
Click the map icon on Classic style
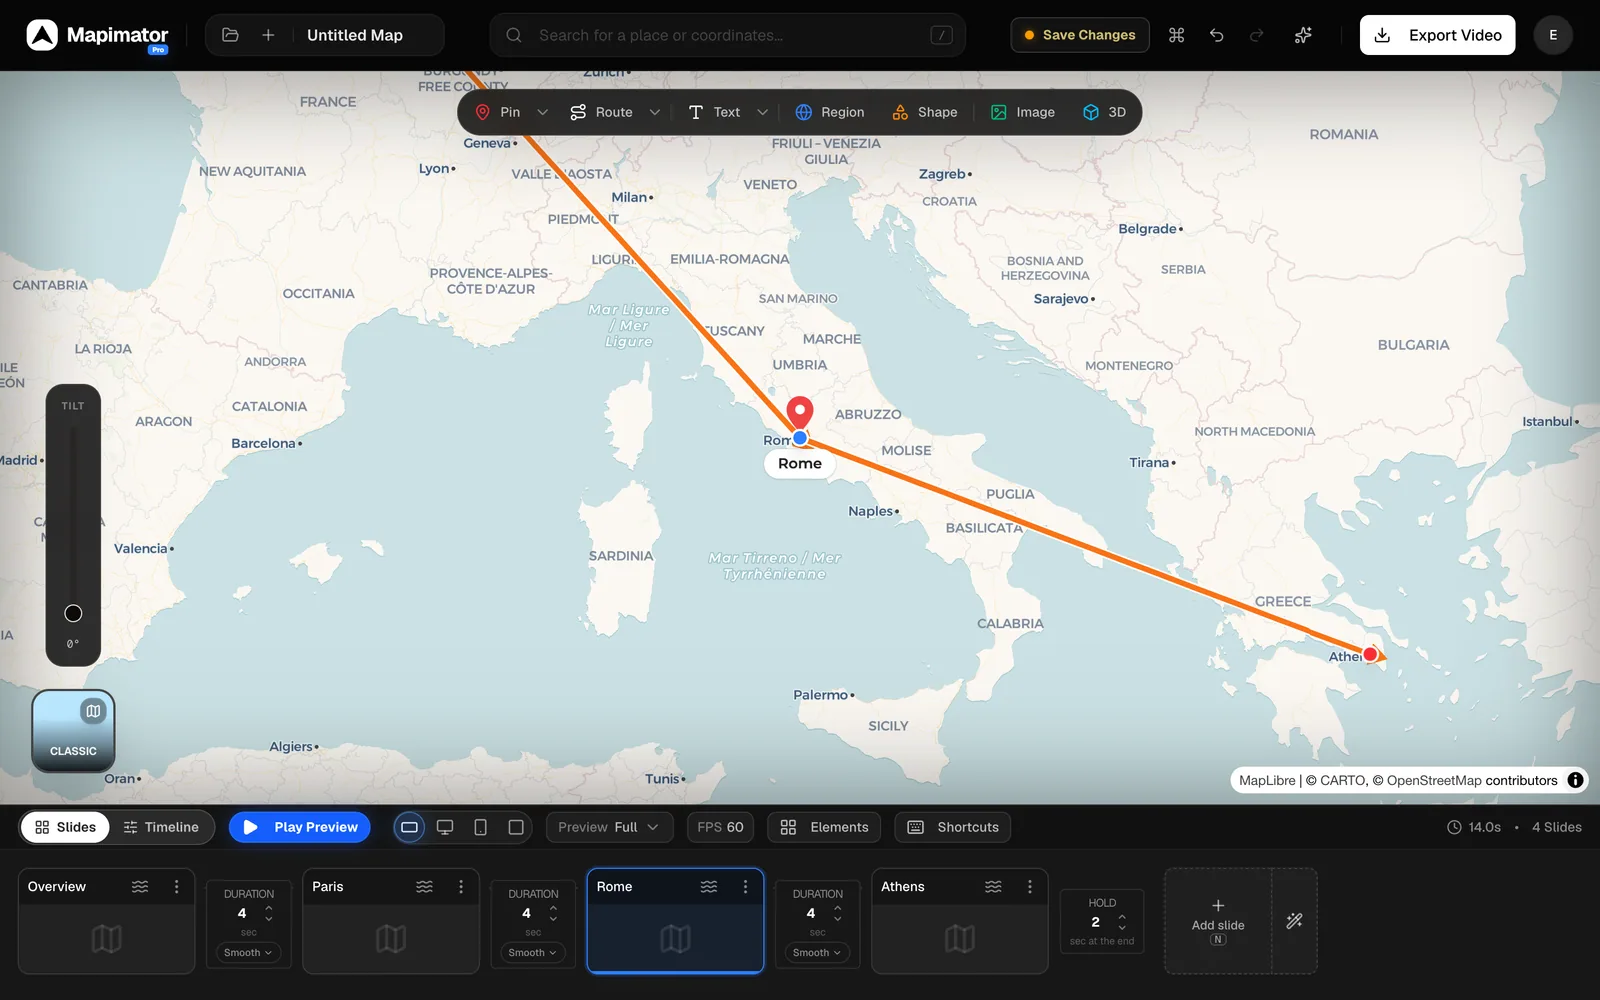pos(93,711)
